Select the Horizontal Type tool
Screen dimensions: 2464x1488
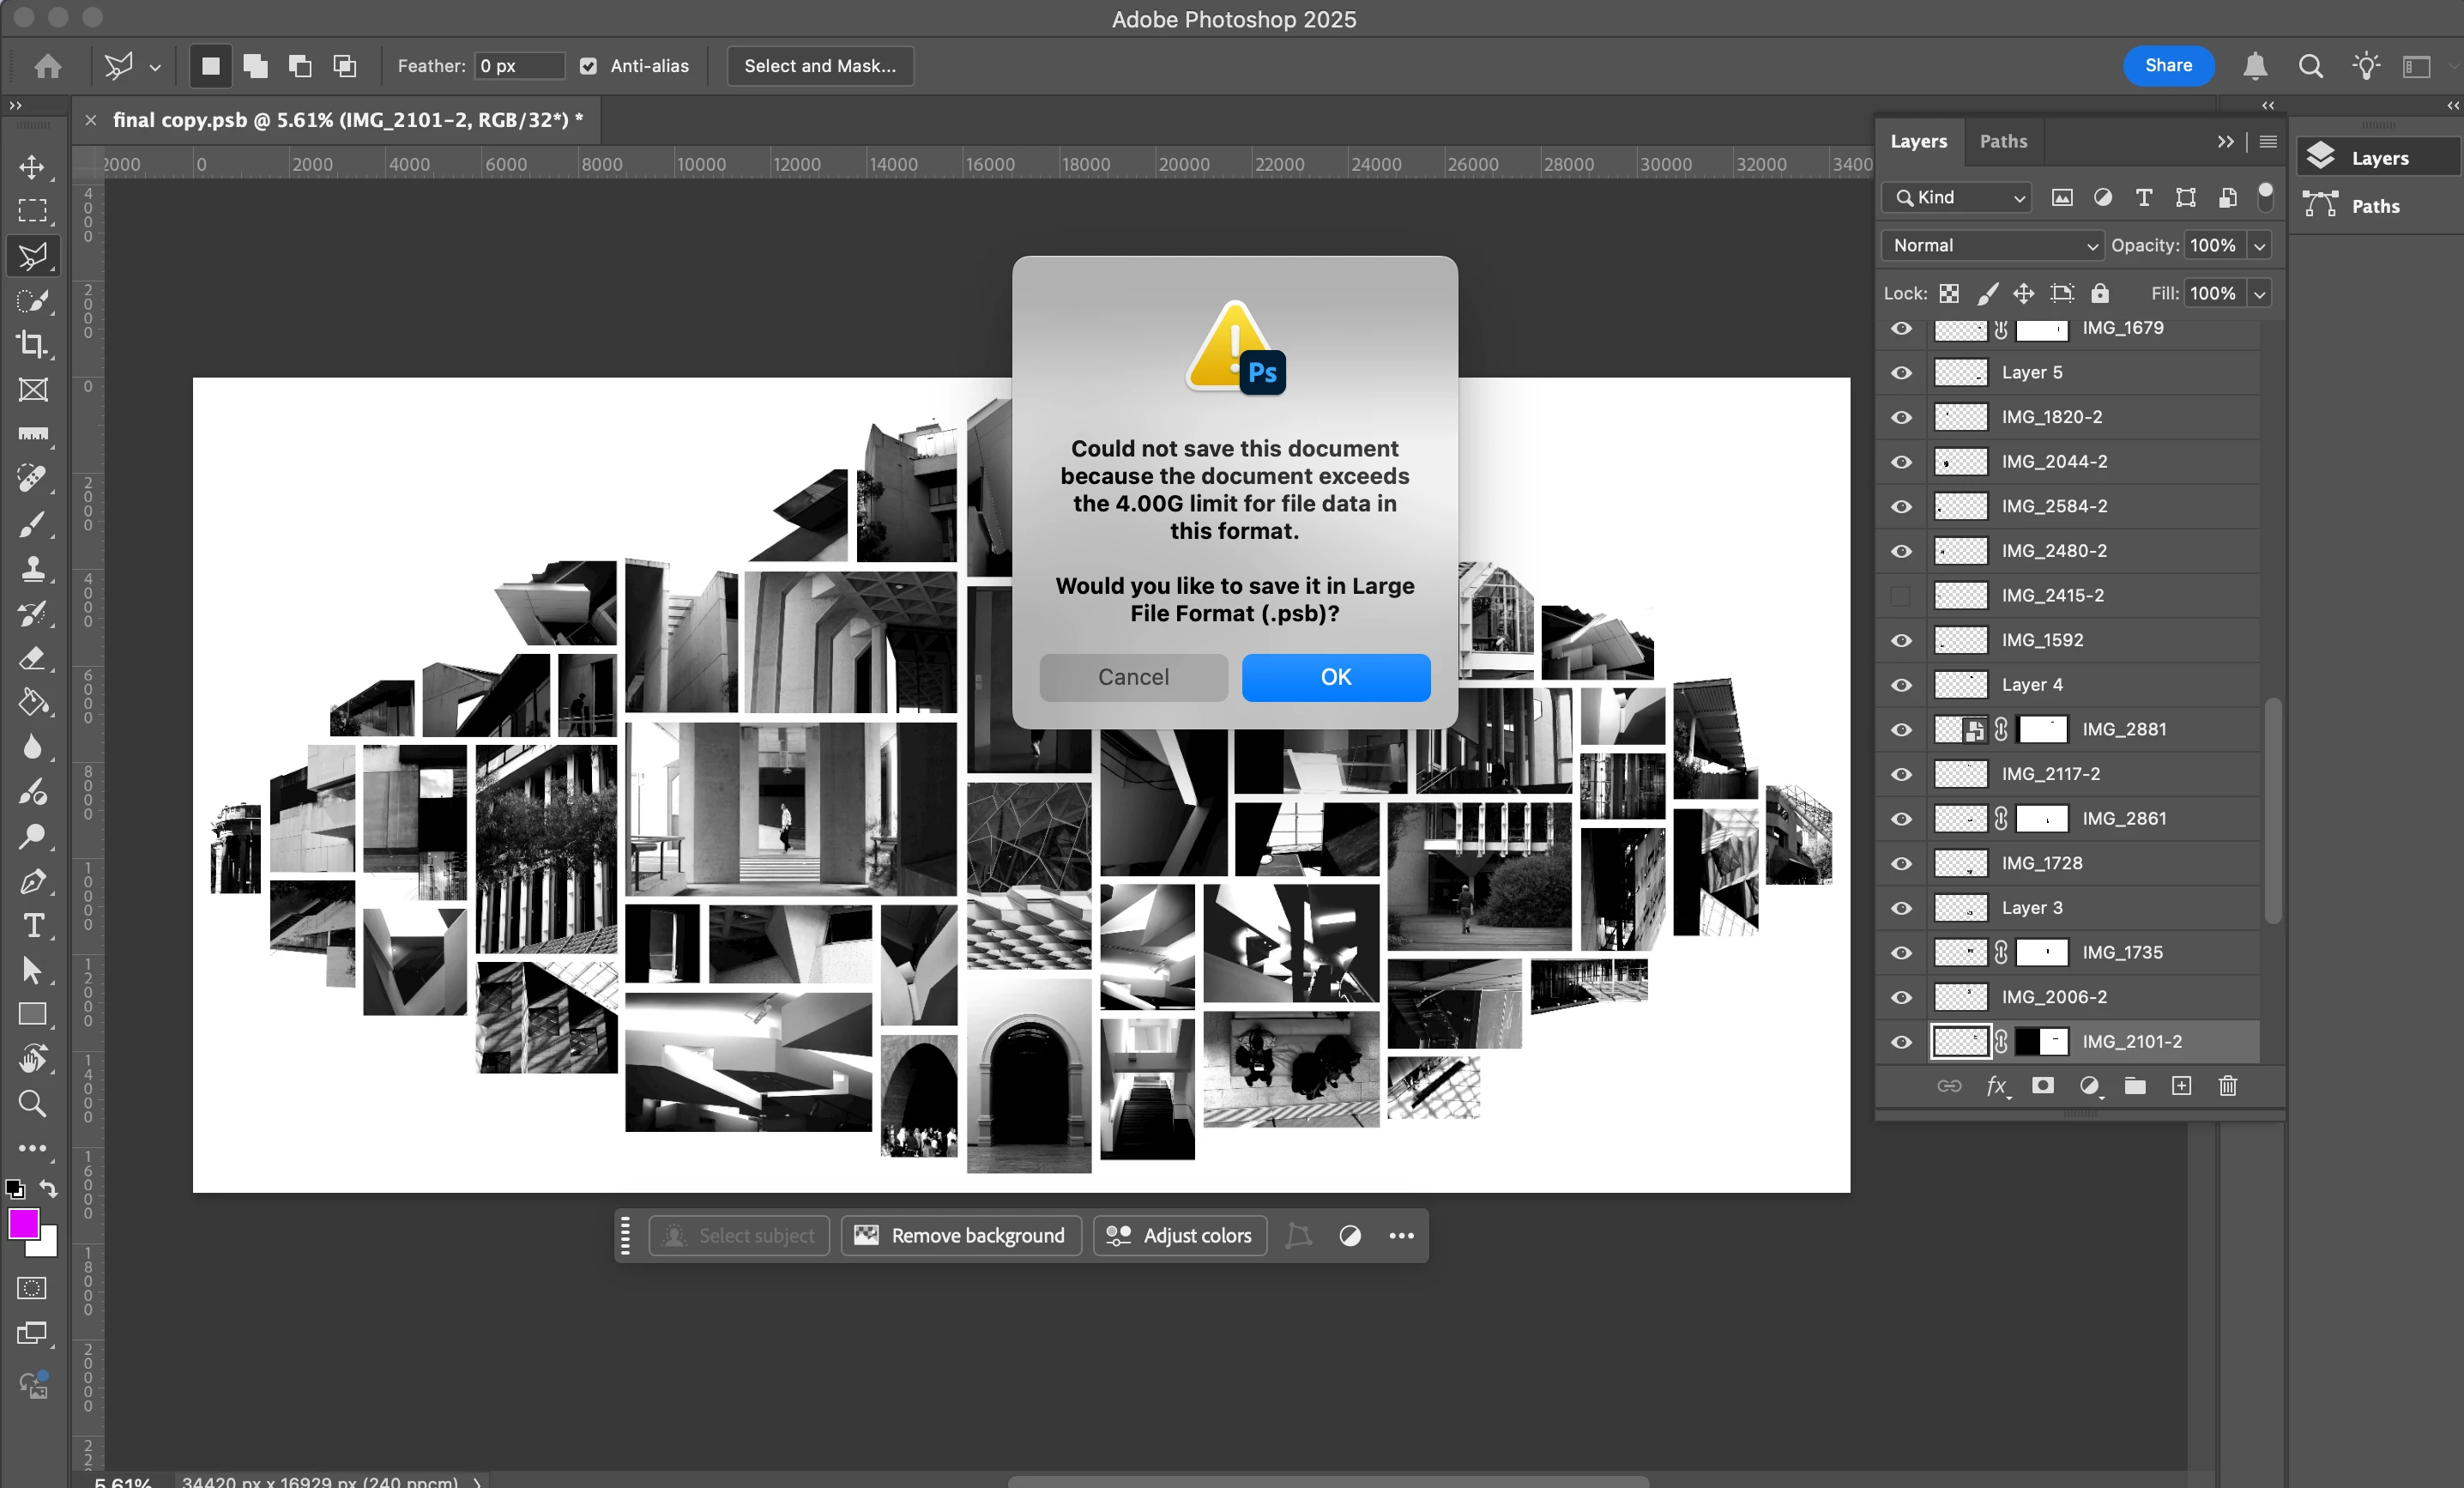[x=32, y=925]
